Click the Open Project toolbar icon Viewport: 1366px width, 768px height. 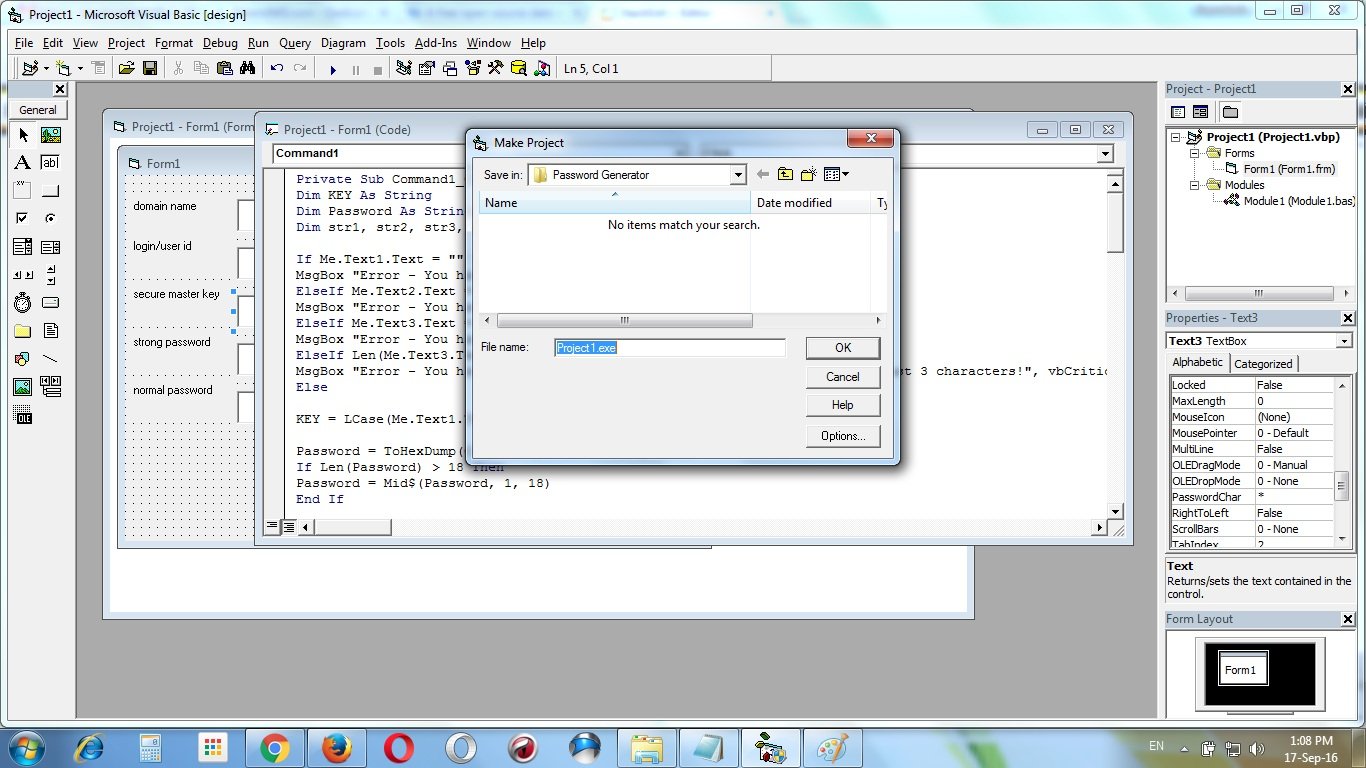[126, 68]
